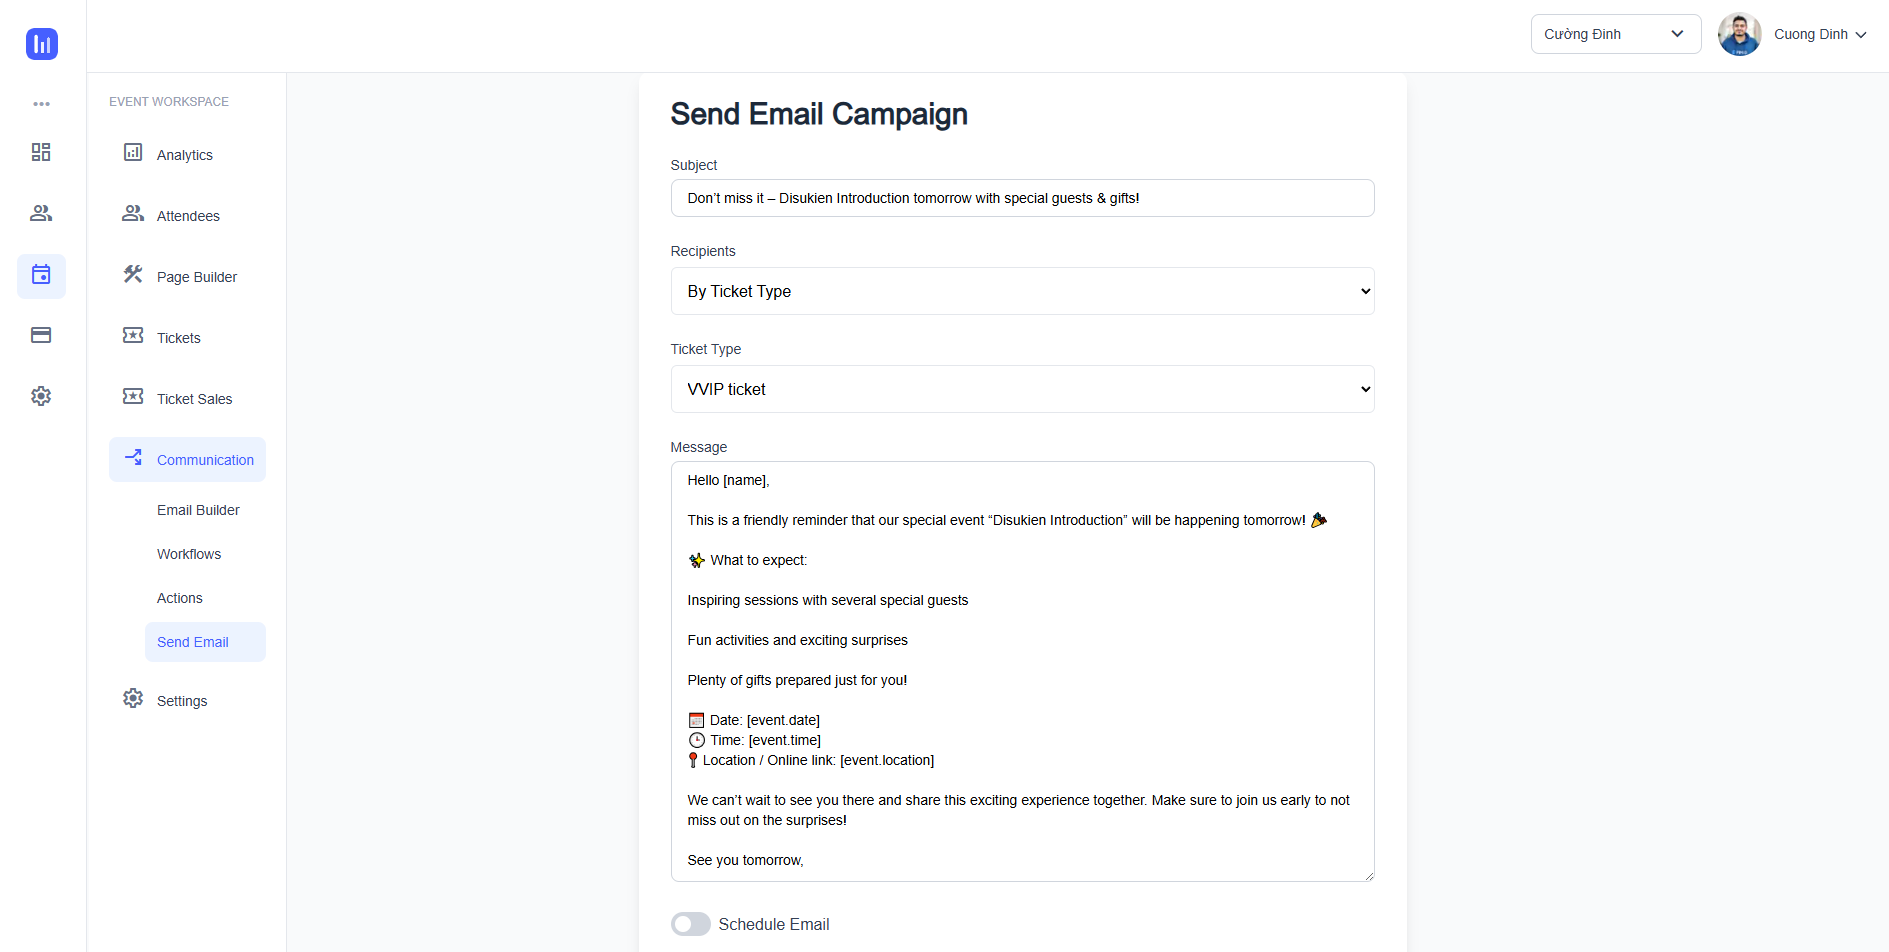Toggle the Schedule Email switch
Viewport: 1889px width, 952px height.
tap(691, 924)
